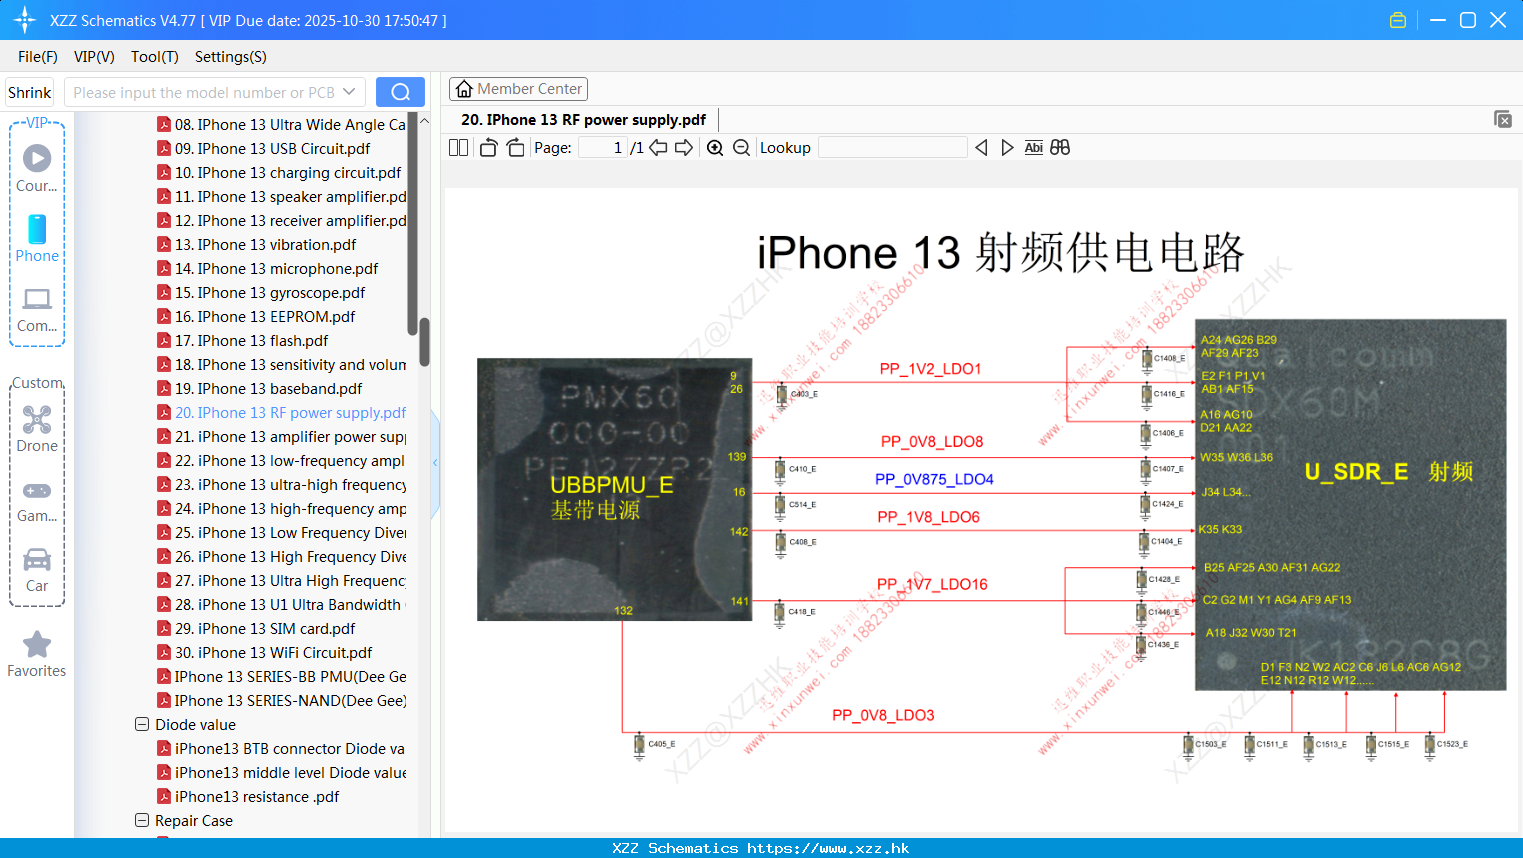Viewport: 1523px width, 858px height.
Task: Click the file tree scroll up arrow
Action: click(424, 121)
